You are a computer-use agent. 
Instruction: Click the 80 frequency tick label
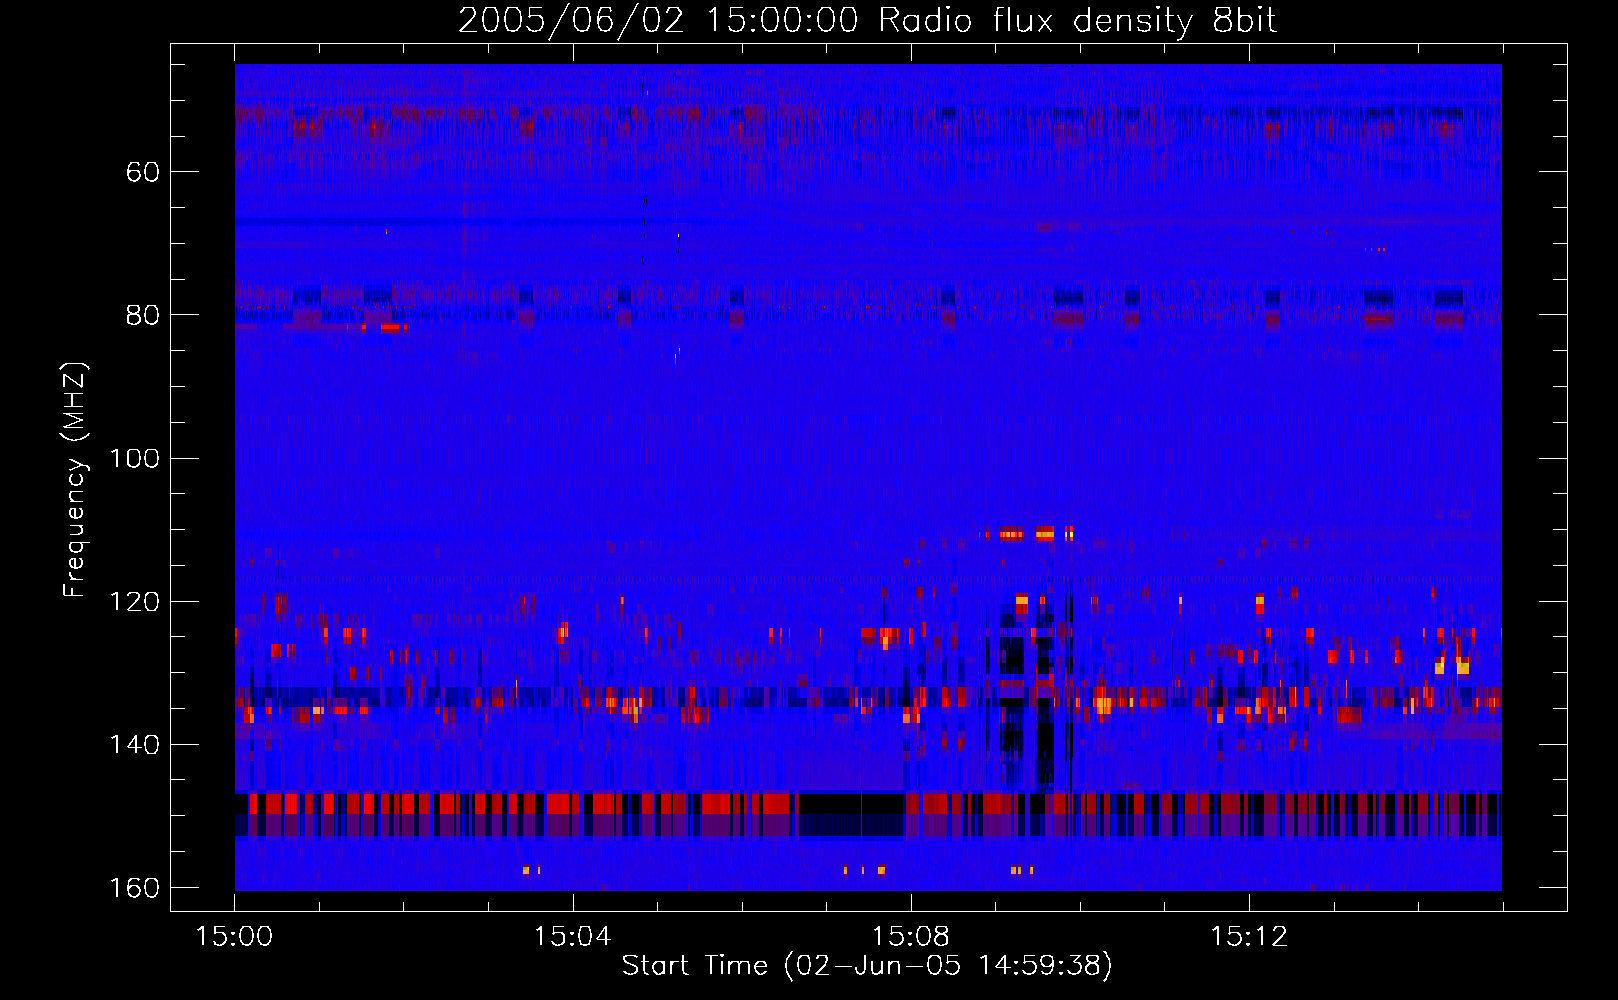[x=143, y=315]
